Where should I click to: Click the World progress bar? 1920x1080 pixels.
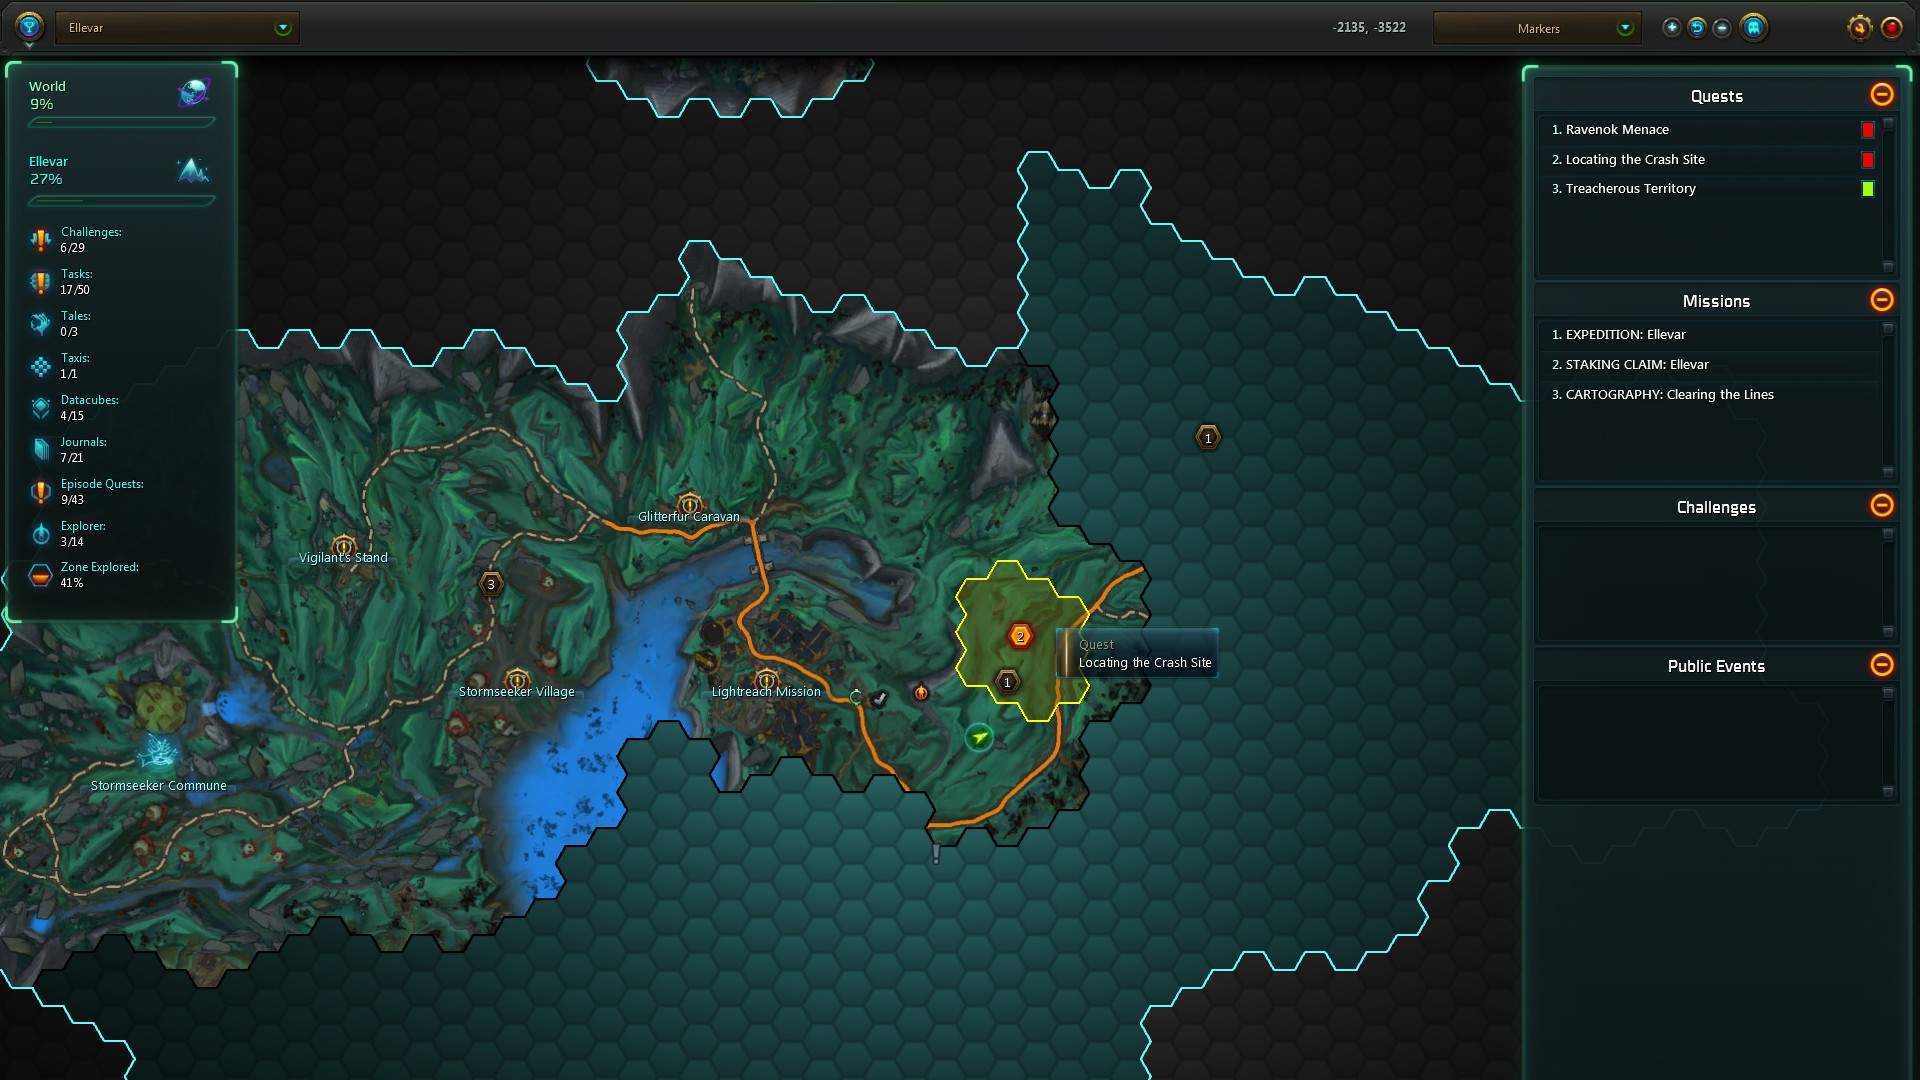point(121,123)
